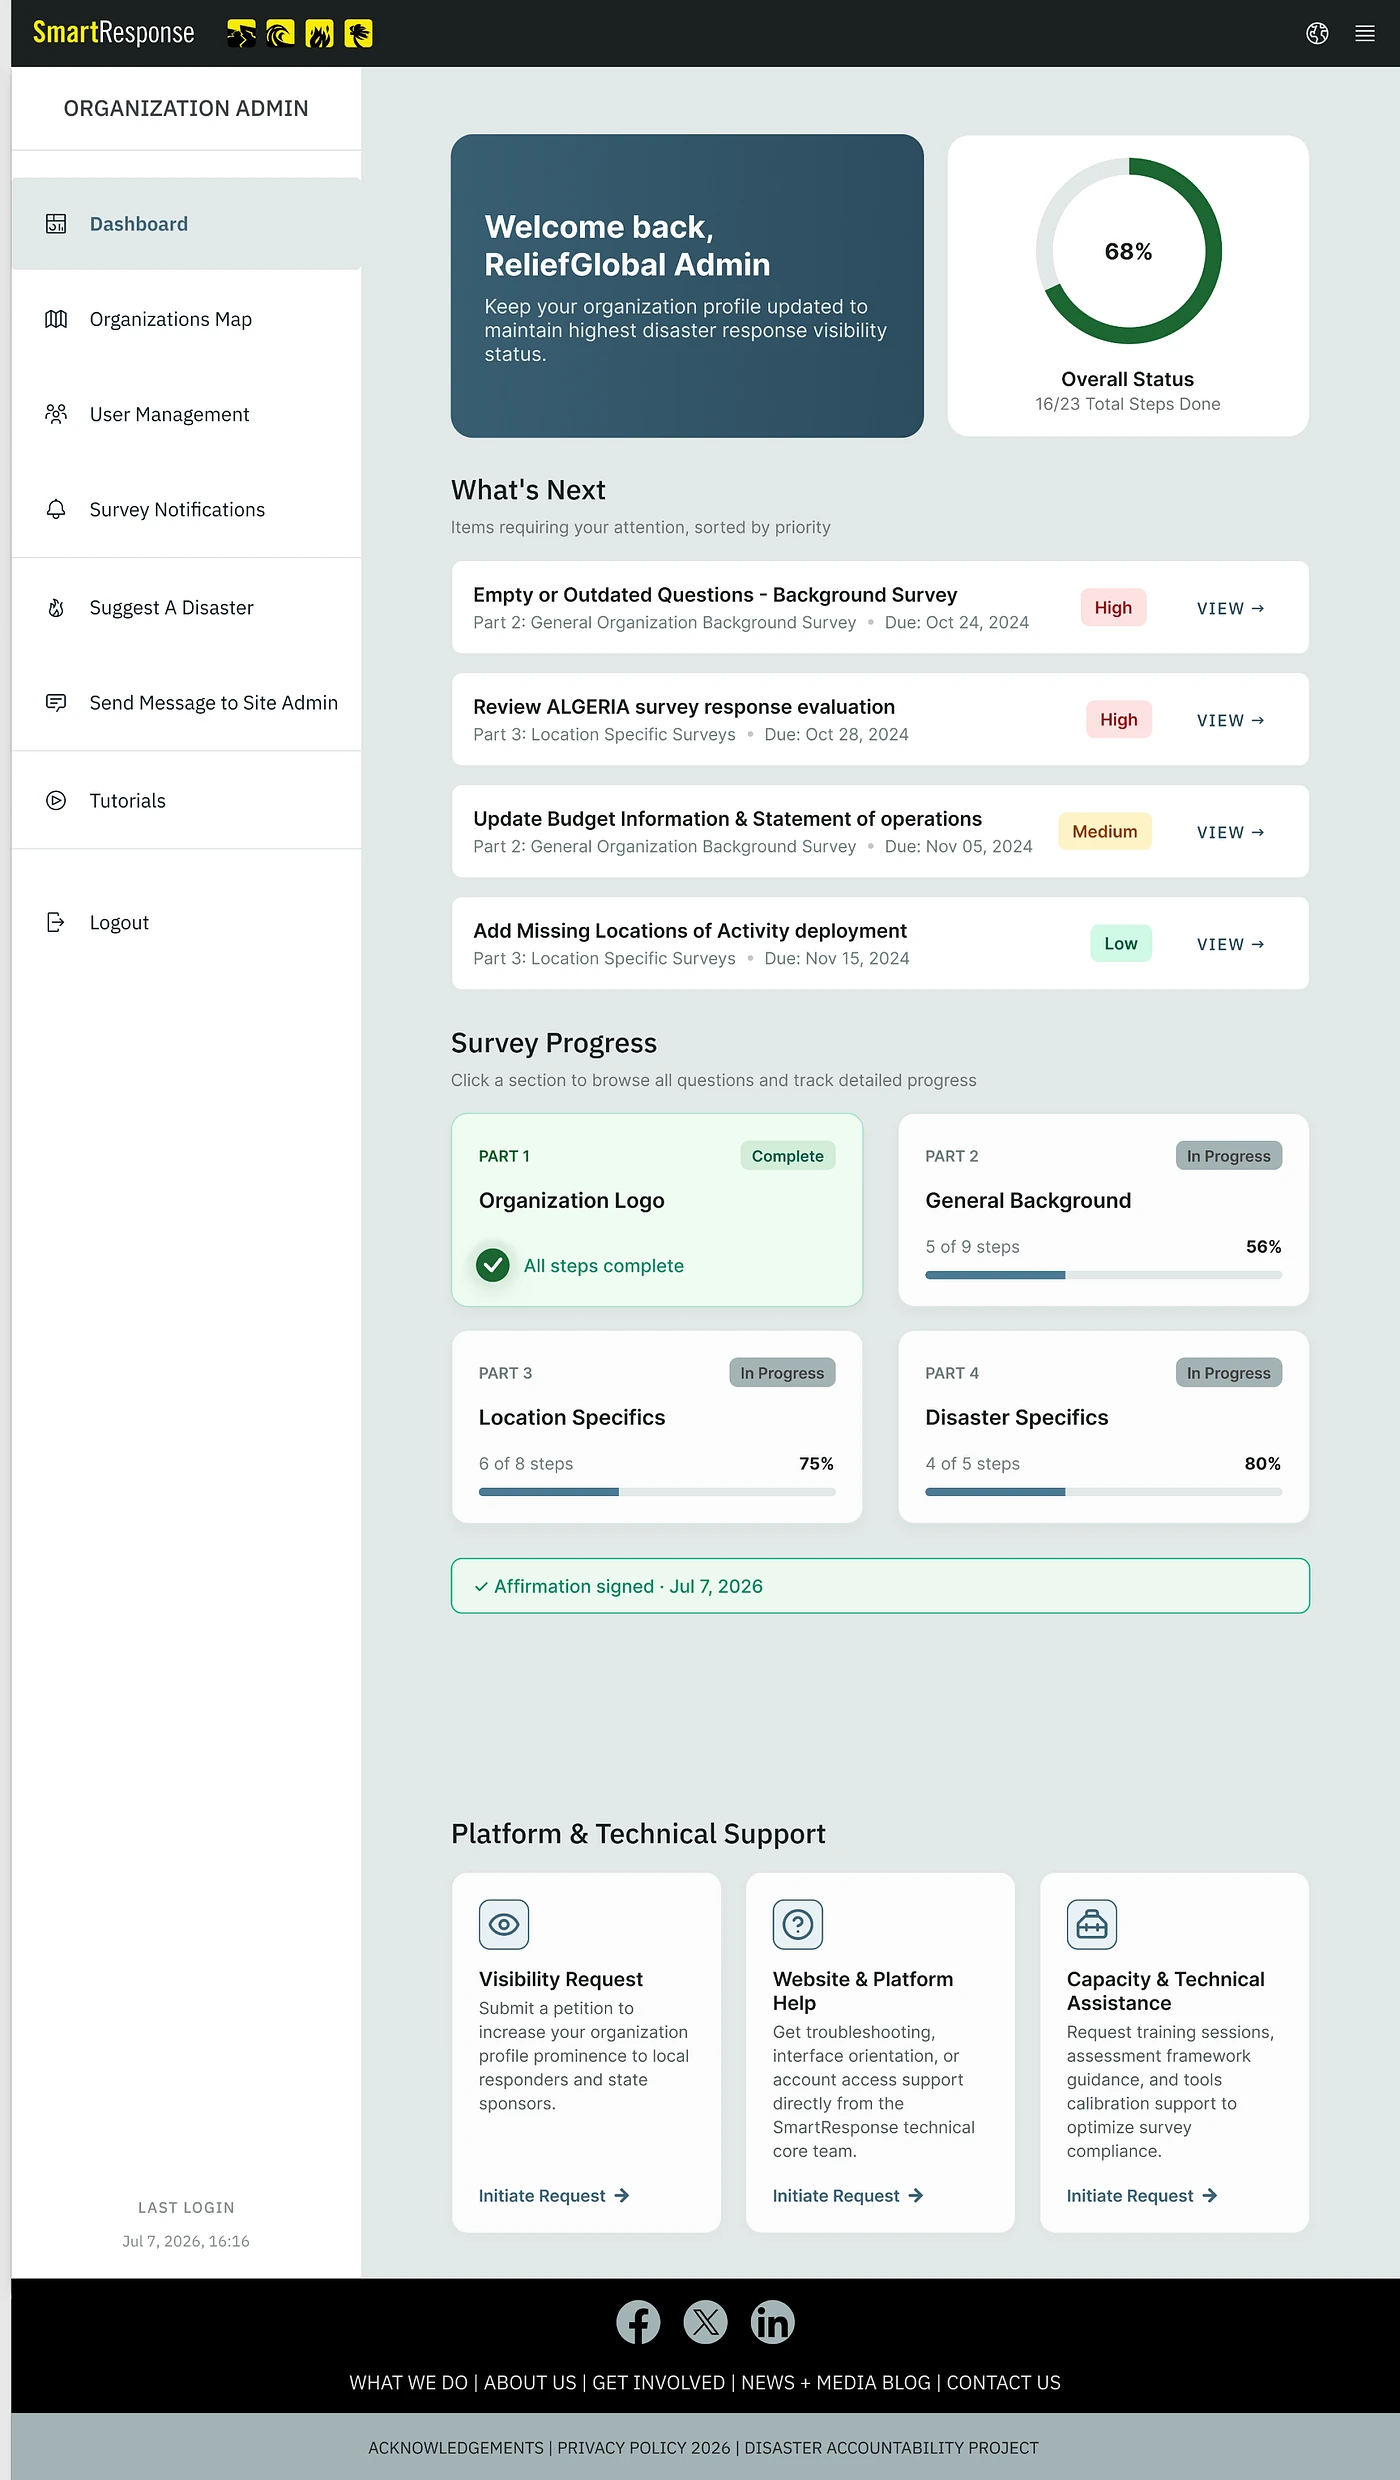Click the hurricane icon in header
Screen dimensions: 1400x2480
click(359, 34)
